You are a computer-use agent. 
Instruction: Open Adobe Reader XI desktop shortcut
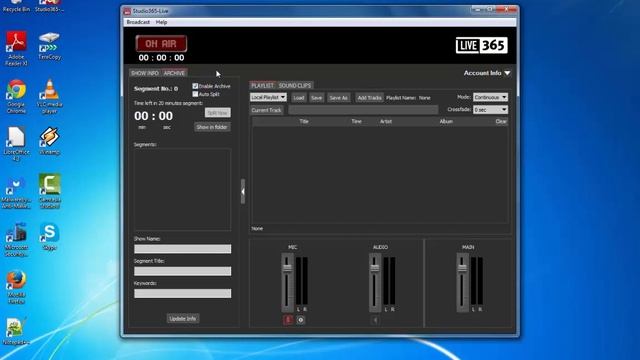tap(16, 48)
